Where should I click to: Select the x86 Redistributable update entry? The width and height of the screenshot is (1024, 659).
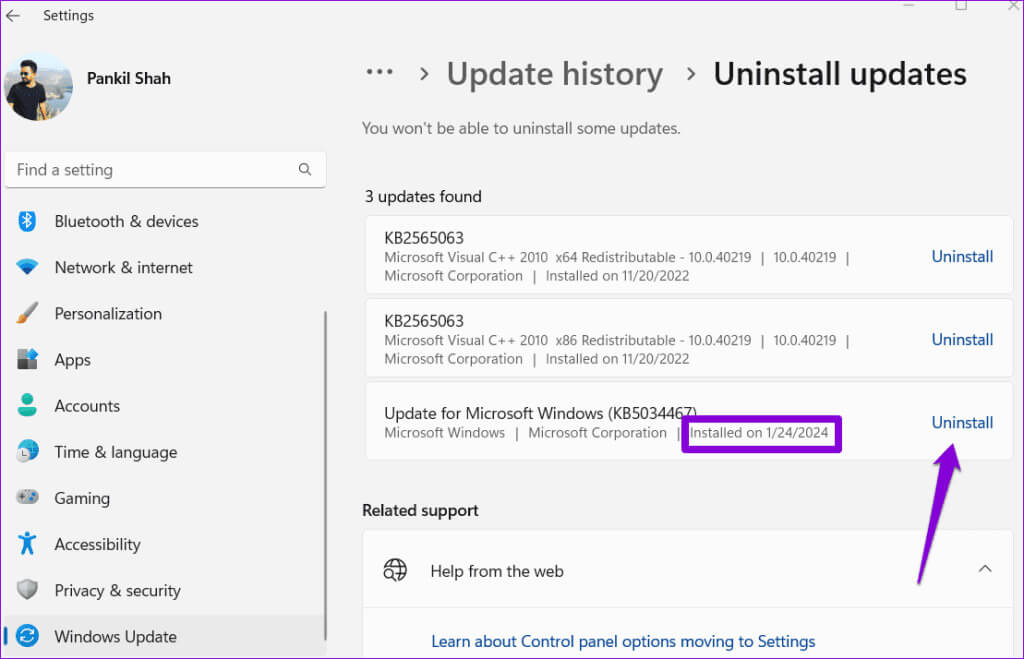[x=689, y=338]
